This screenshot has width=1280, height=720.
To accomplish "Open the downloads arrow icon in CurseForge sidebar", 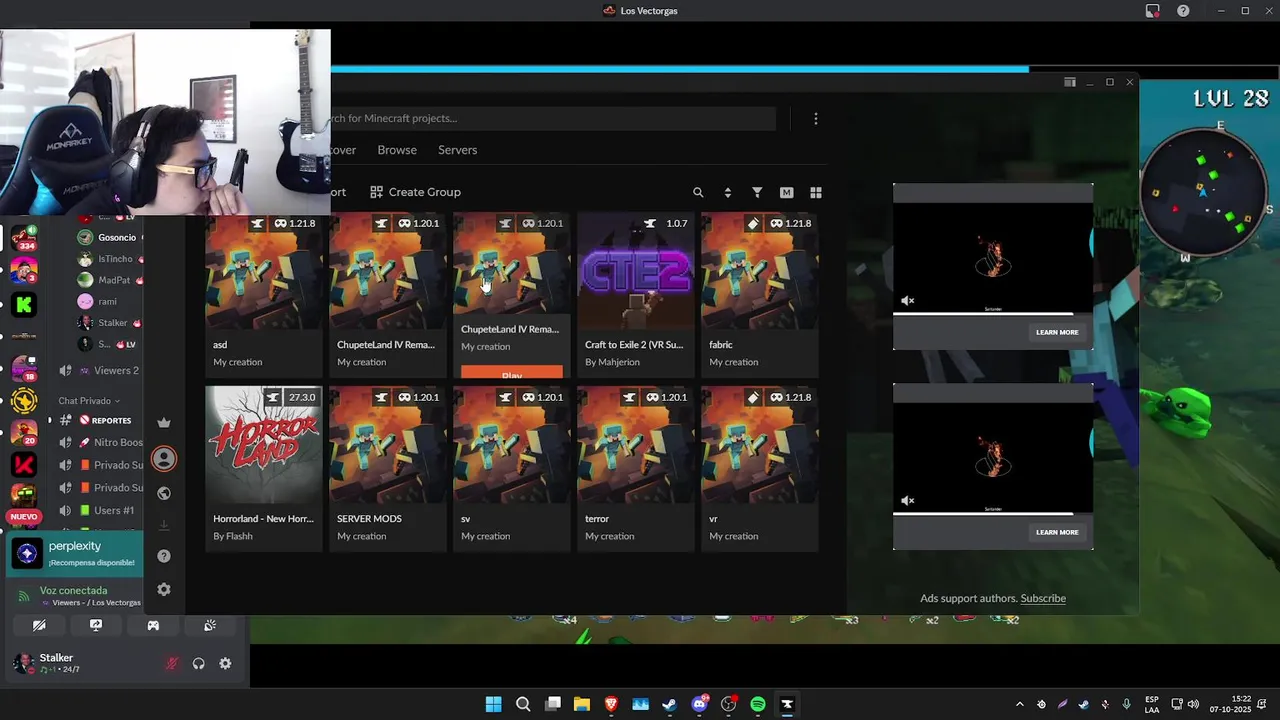I will click(164, 525).
